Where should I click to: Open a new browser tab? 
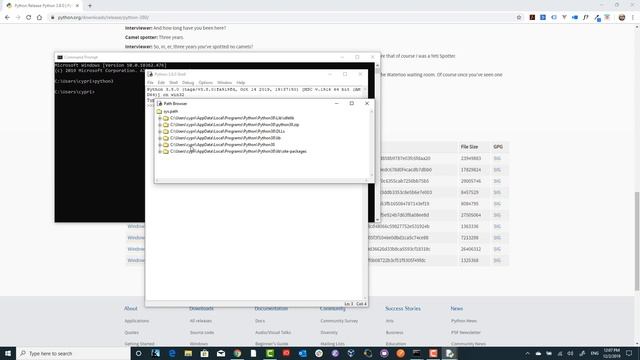(90, 6)
